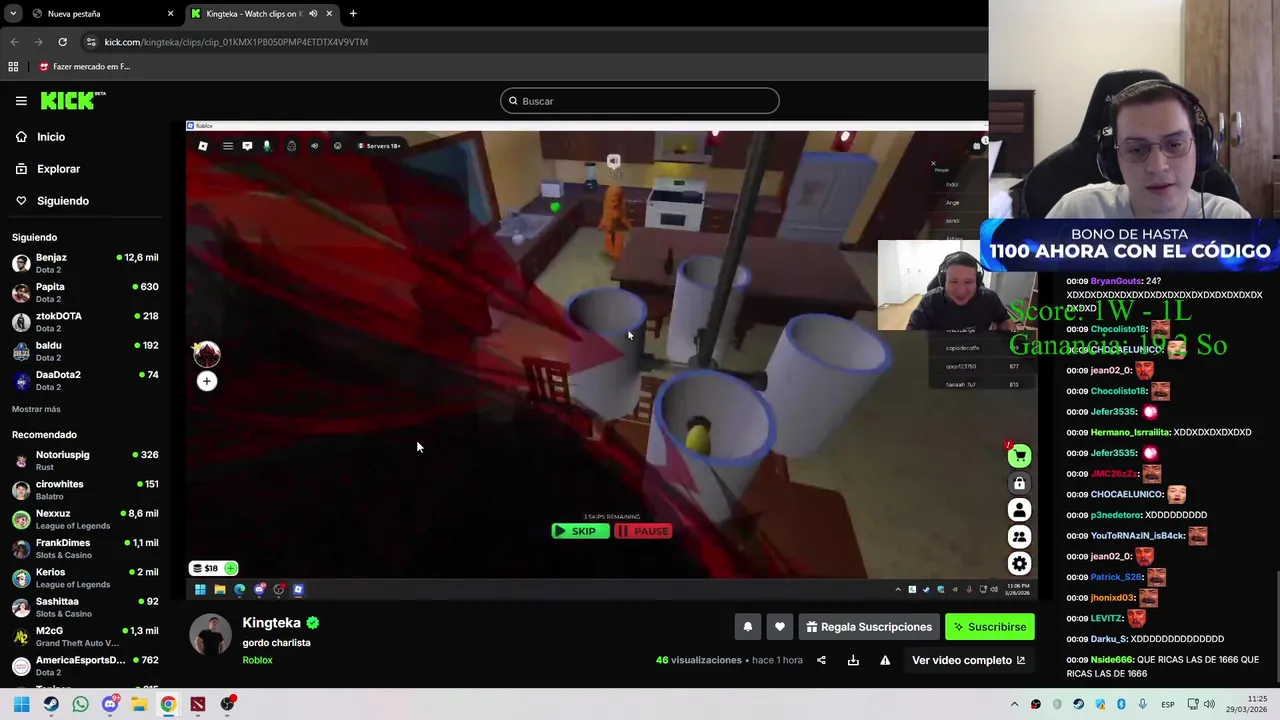The width and height of the screenshot is (1280, 720).
Task: Open recommended channel M2cG
Action: pyautogui.click(x=85, y=636)
